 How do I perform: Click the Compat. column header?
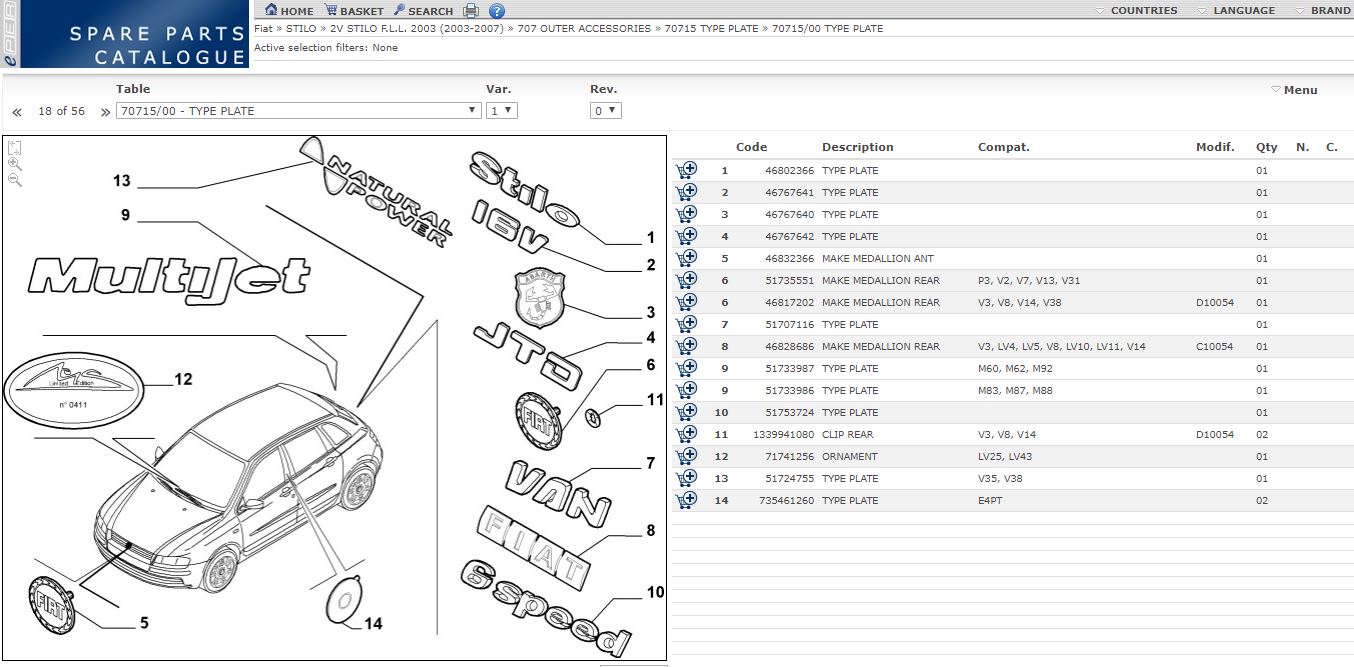pyautogui.click(x=1003, y=147)
